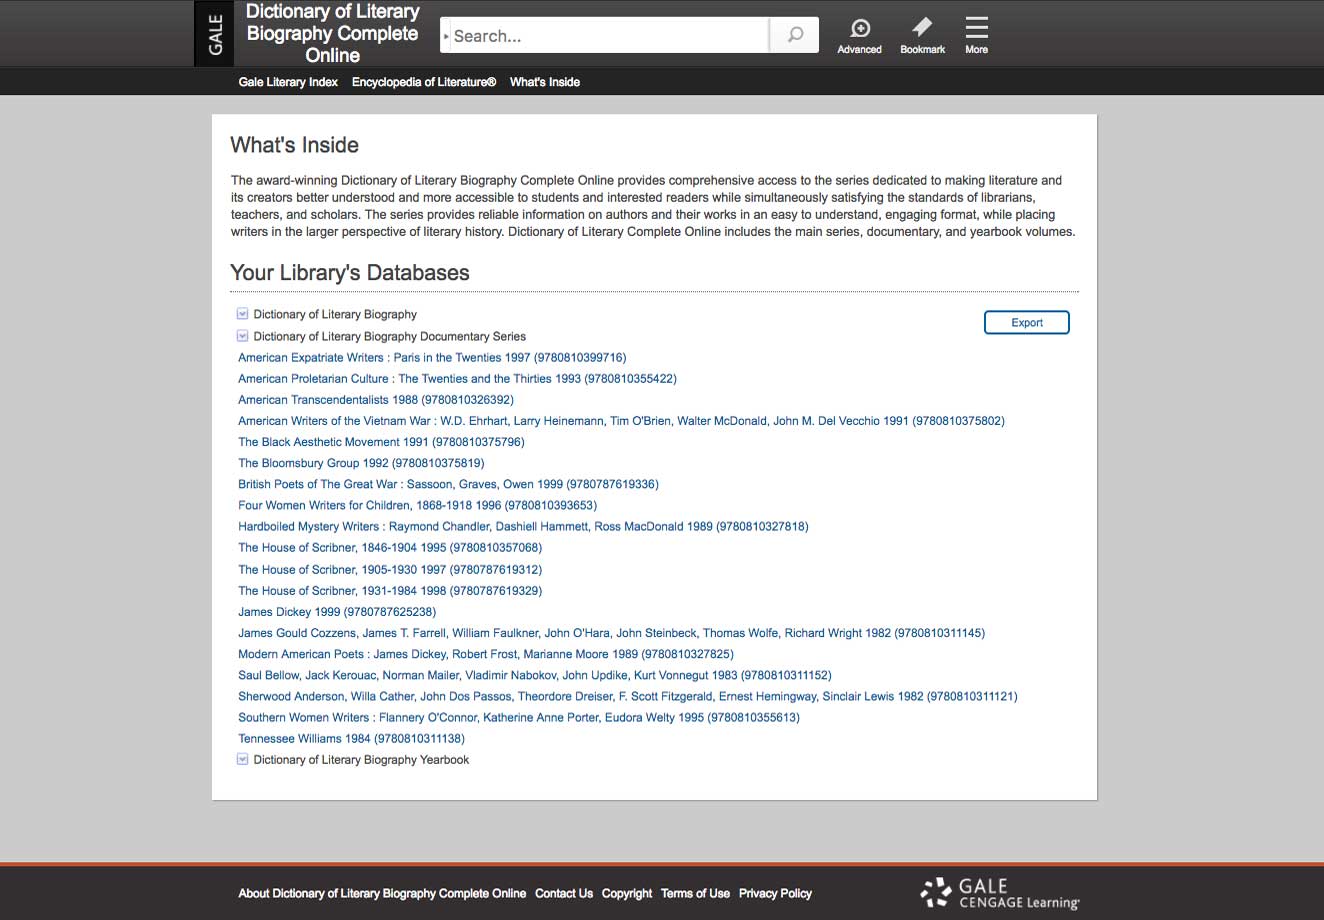1324x920 pixels.
Task: Collapse Dictionary of Literary Biography section
Action: [x=242, y=314]
